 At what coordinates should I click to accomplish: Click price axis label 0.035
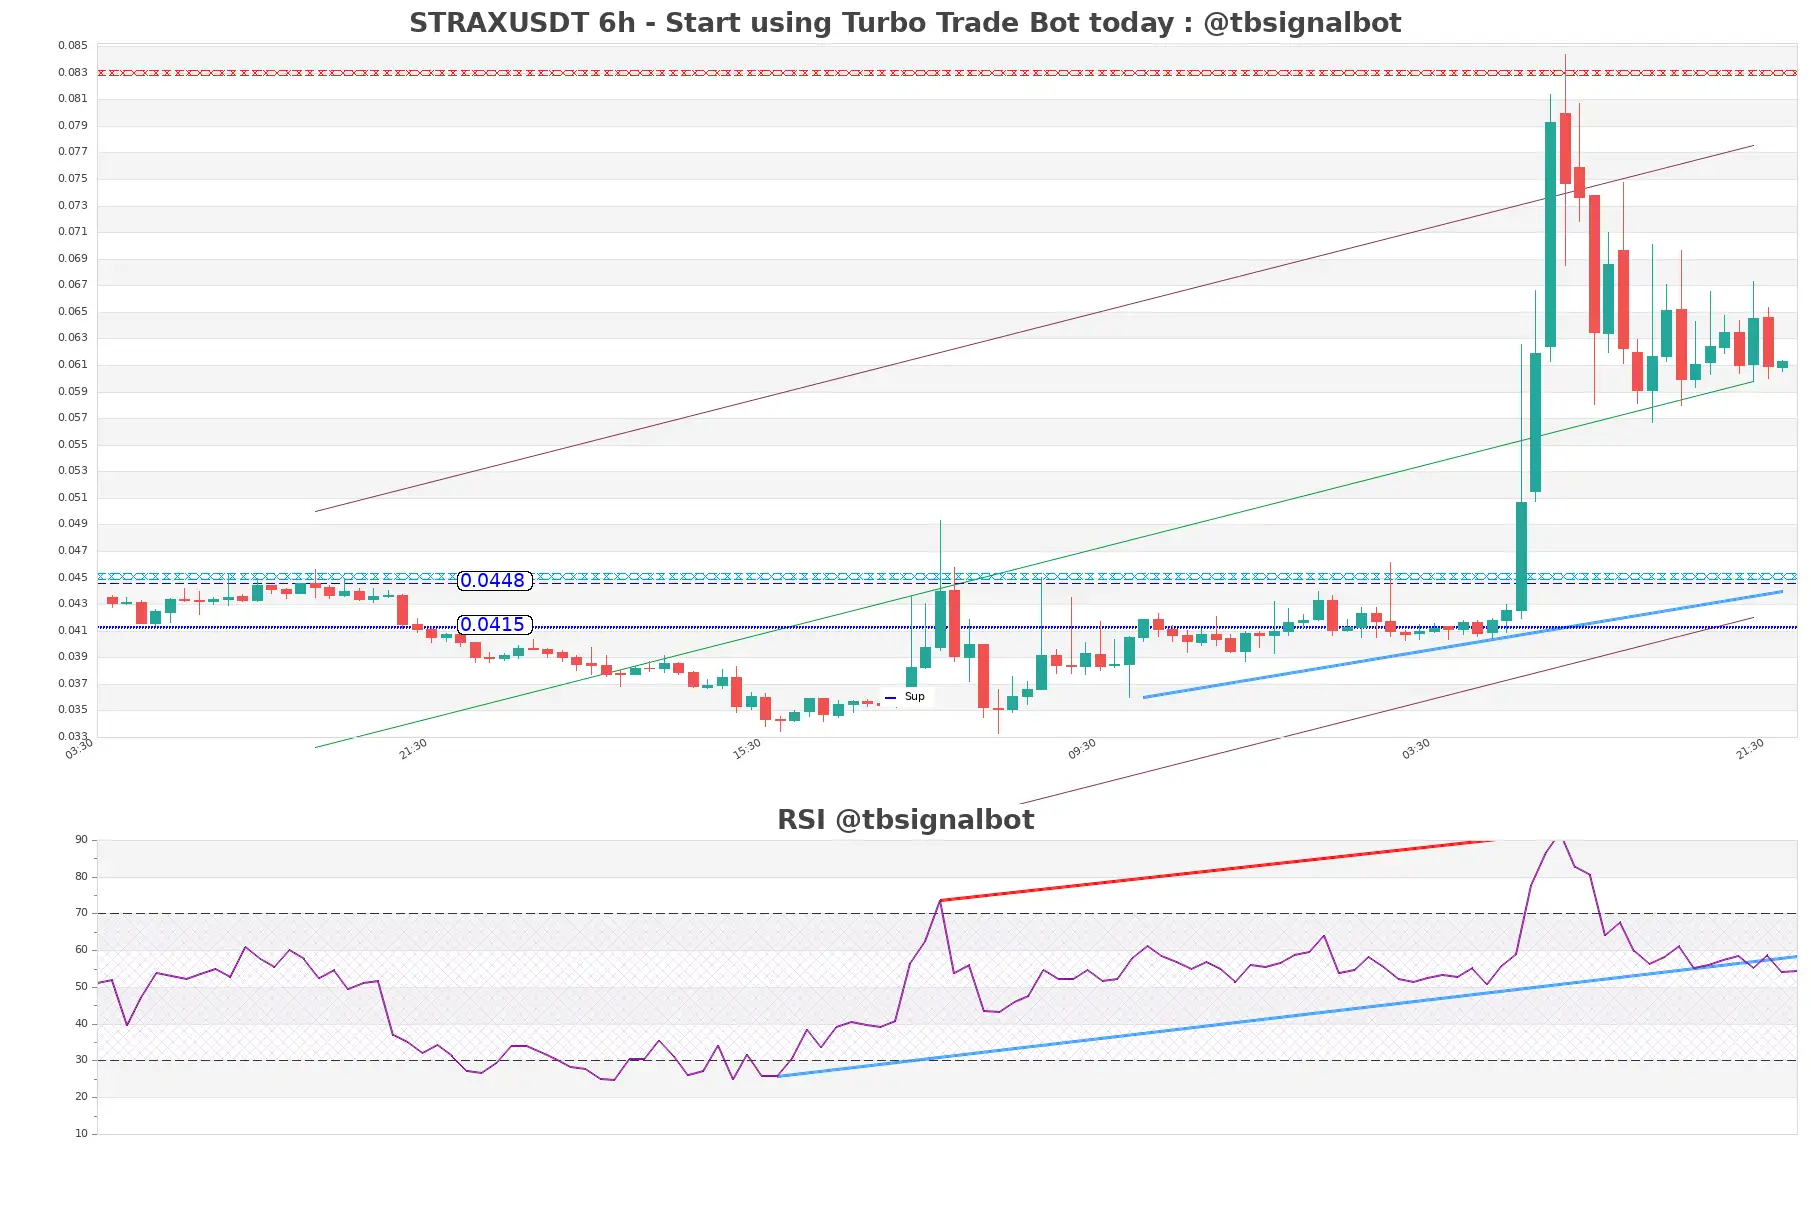tap(72, 710)
